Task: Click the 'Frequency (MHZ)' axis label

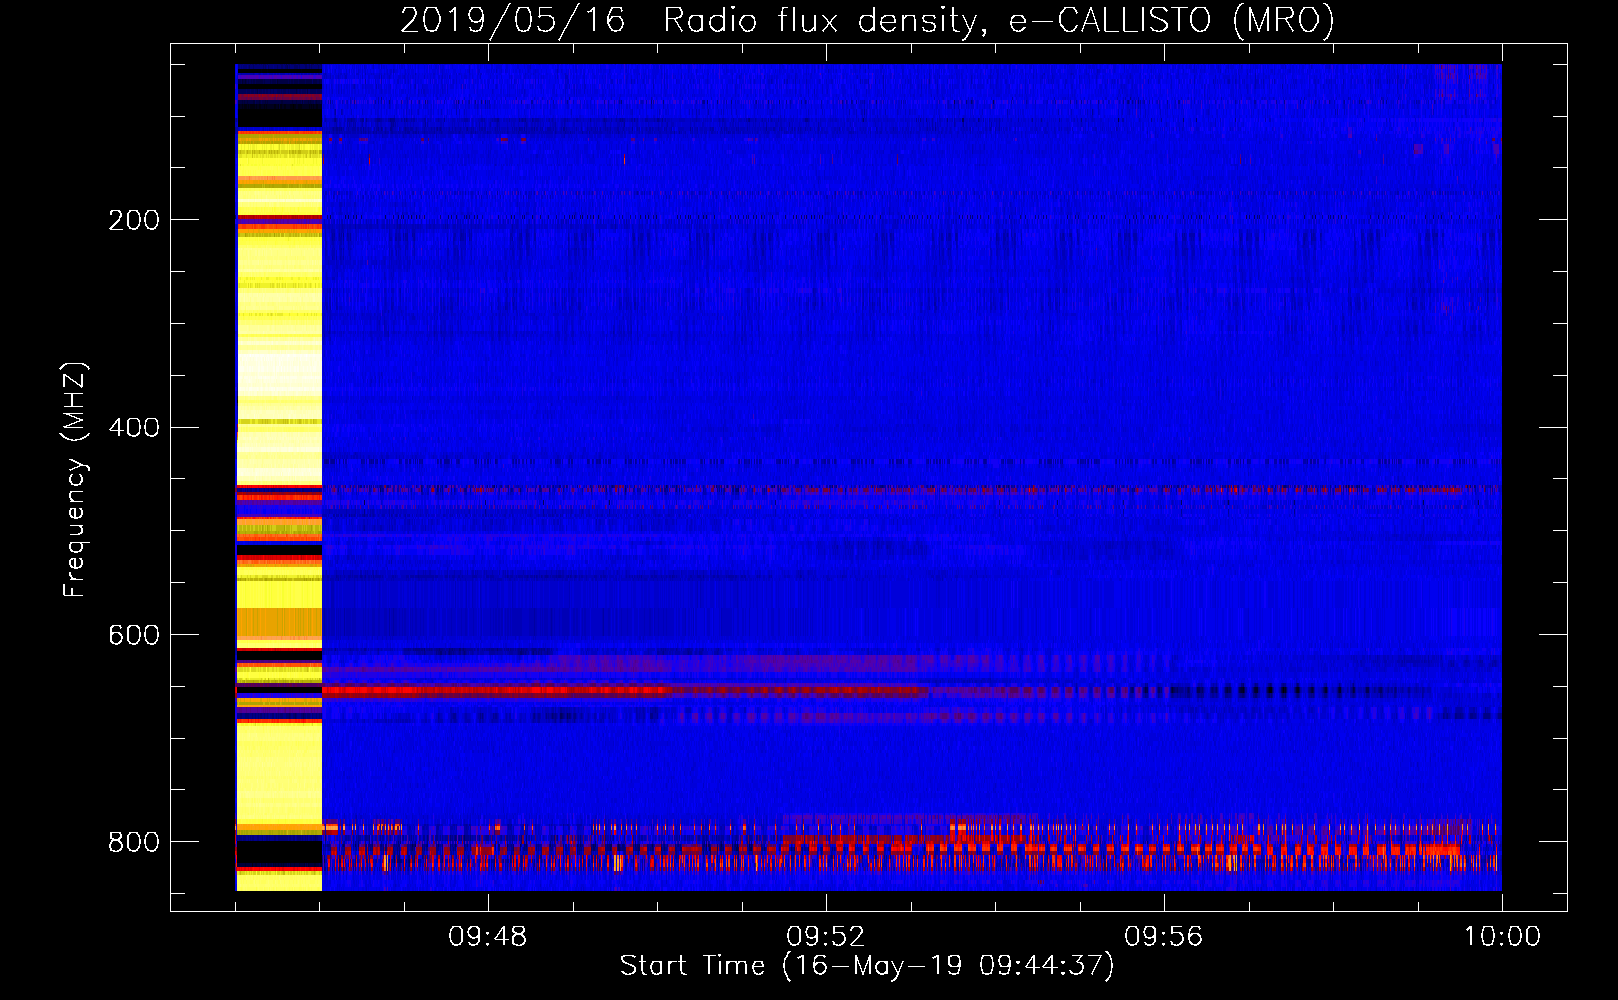Action: (75, 479)
